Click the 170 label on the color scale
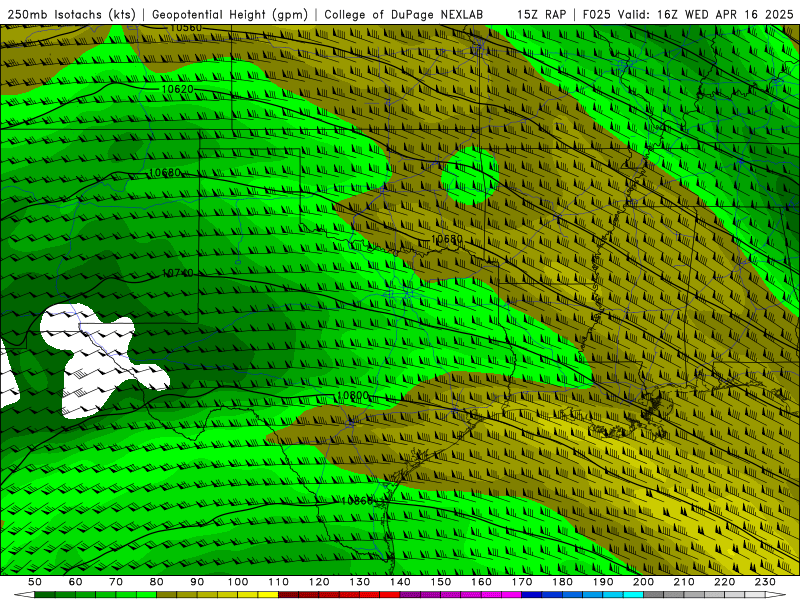 [x=522, y=582]
